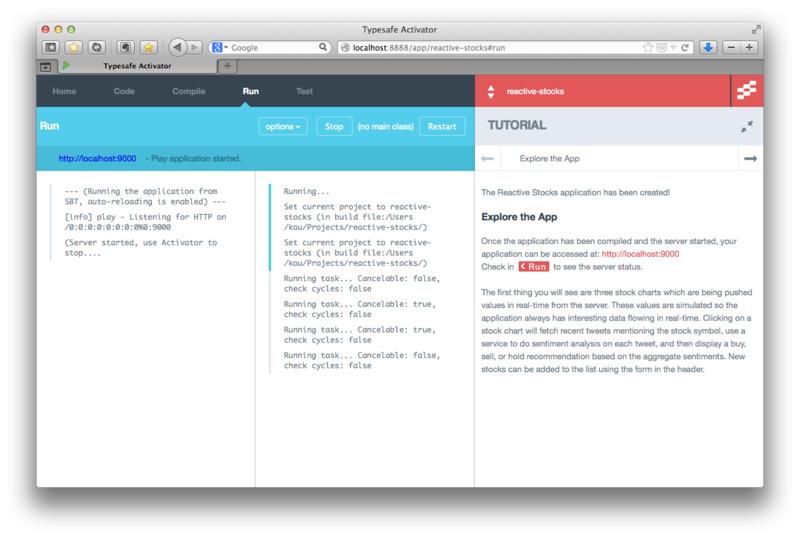Click the 'Running...' log line
The width and height of the screenshot is (800, 538).
[x=307, y=191]
